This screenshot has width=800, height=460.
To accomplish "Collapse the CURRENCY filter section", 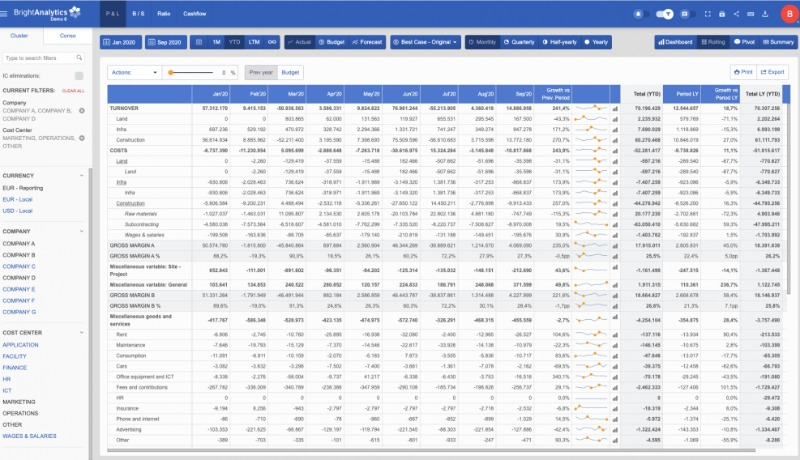I will 82,175.
